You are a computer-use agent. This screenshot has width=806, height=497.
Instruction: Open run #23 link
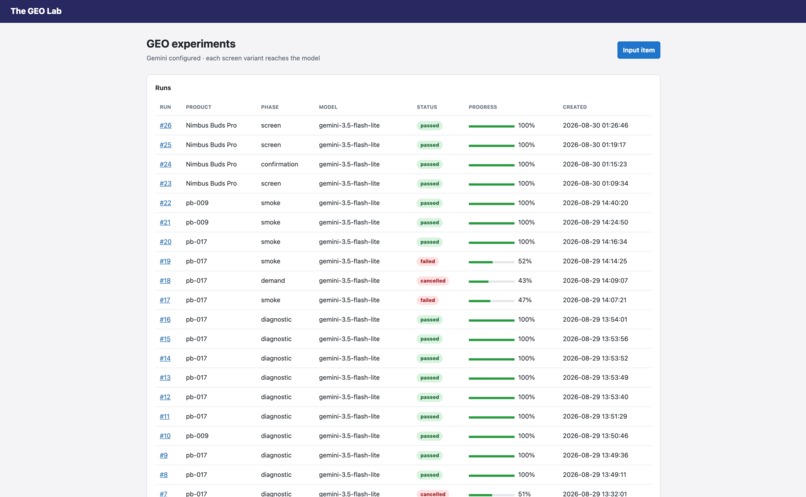point(165,183)
